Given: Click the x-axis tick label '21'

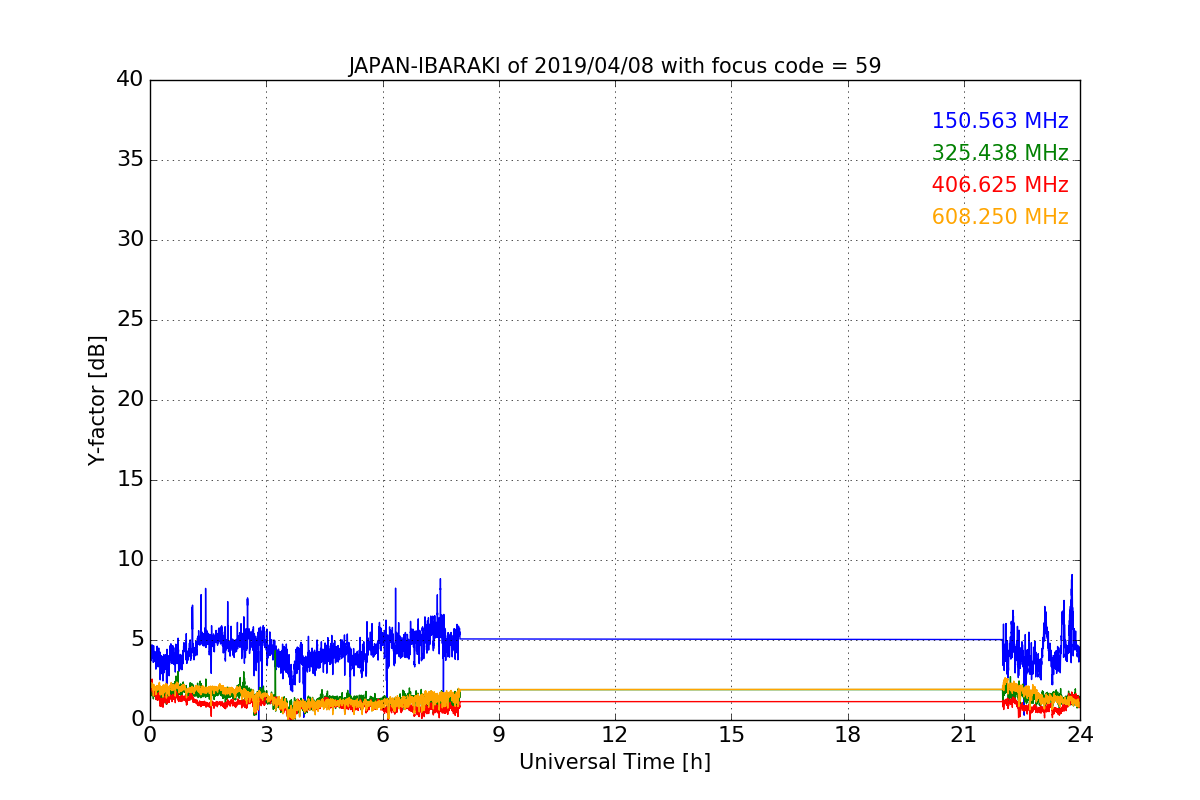Looking at the screenshot, I should pos(964,734).
